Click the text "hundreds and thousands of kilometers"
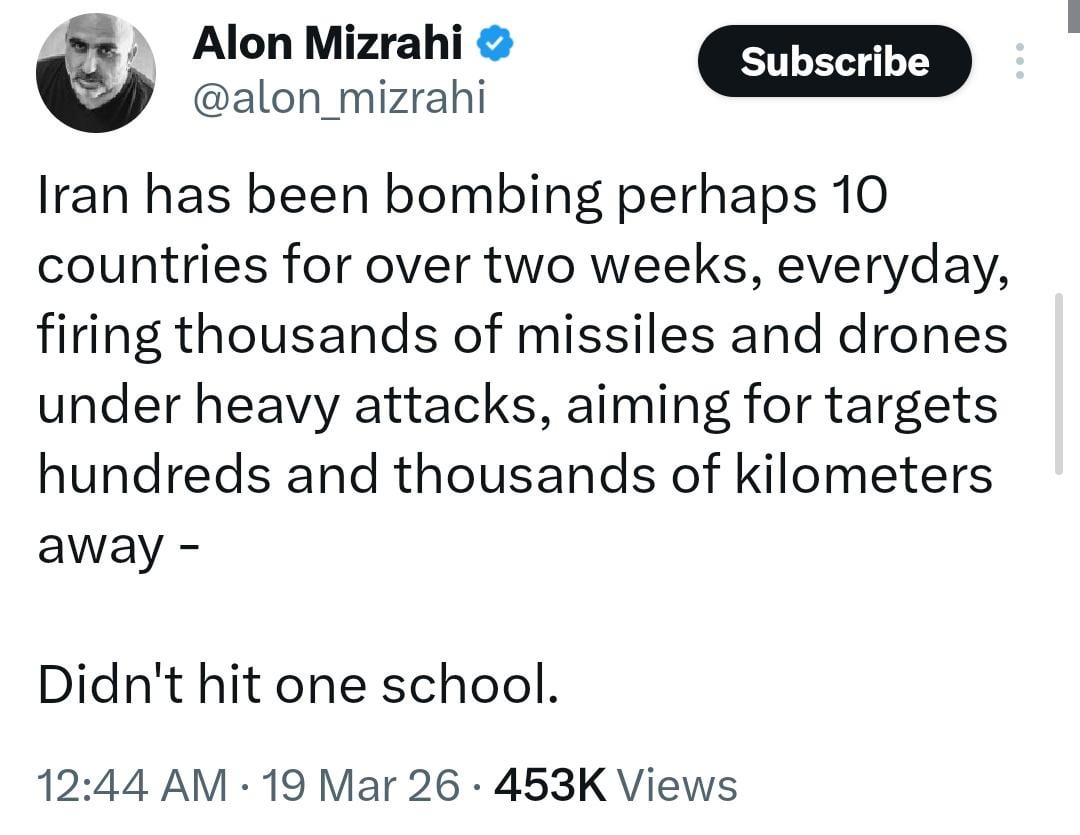Image resolution: width=1080 pixels, height=835 pixels. 515,477
